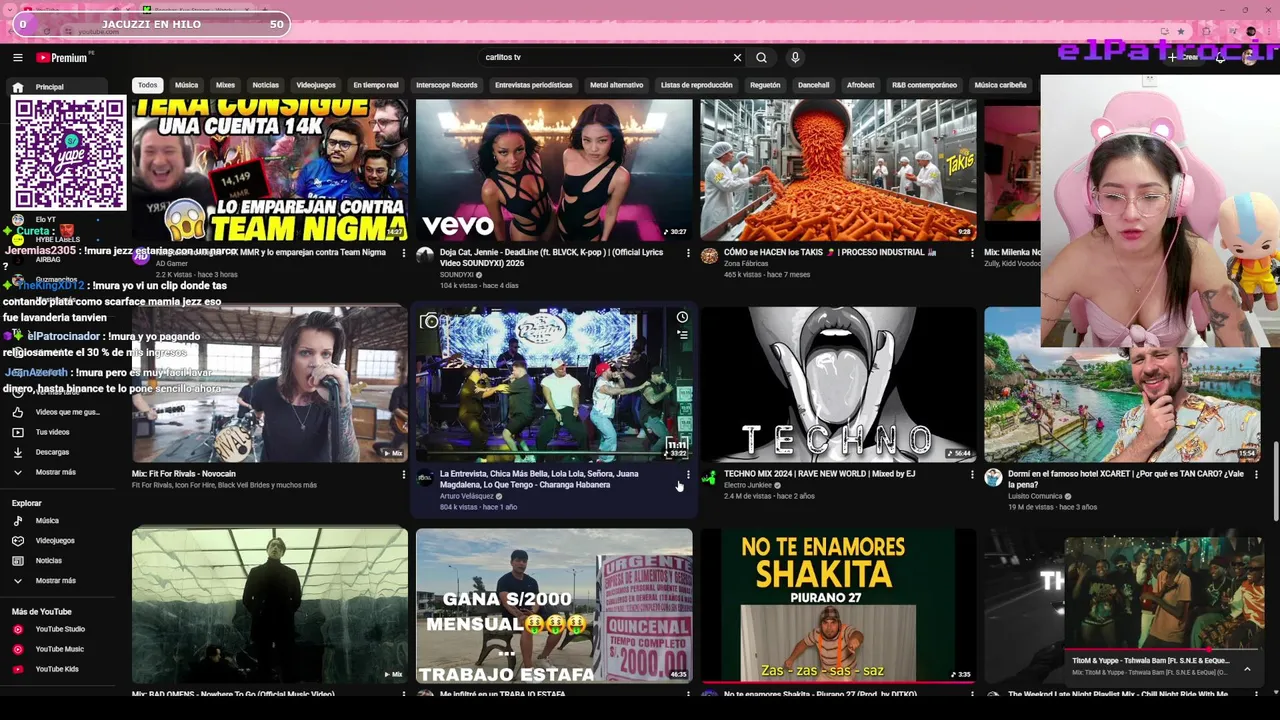Screen dimensions: 1280x720
Task: Select the Noticias filter chip
Action: pos(265,85)
